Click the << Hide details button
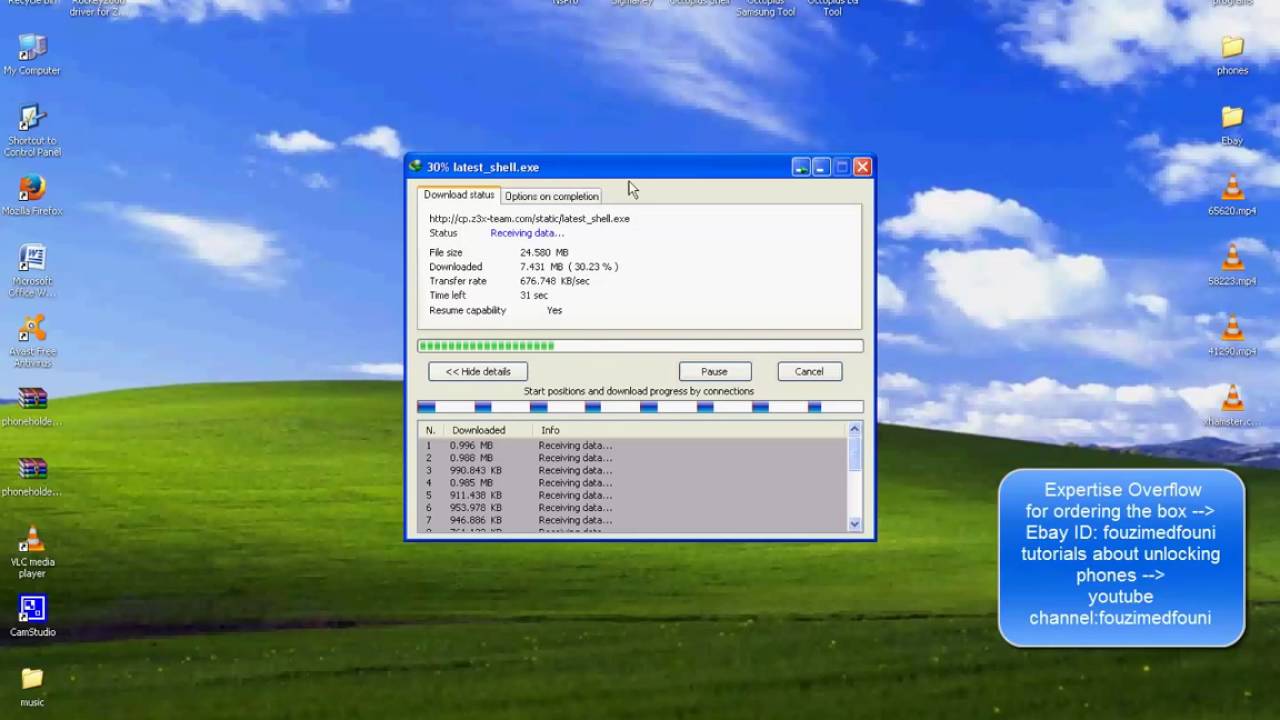Image resolution: width=1280 pixels, height=720 pixels. (x=478, y=371)
